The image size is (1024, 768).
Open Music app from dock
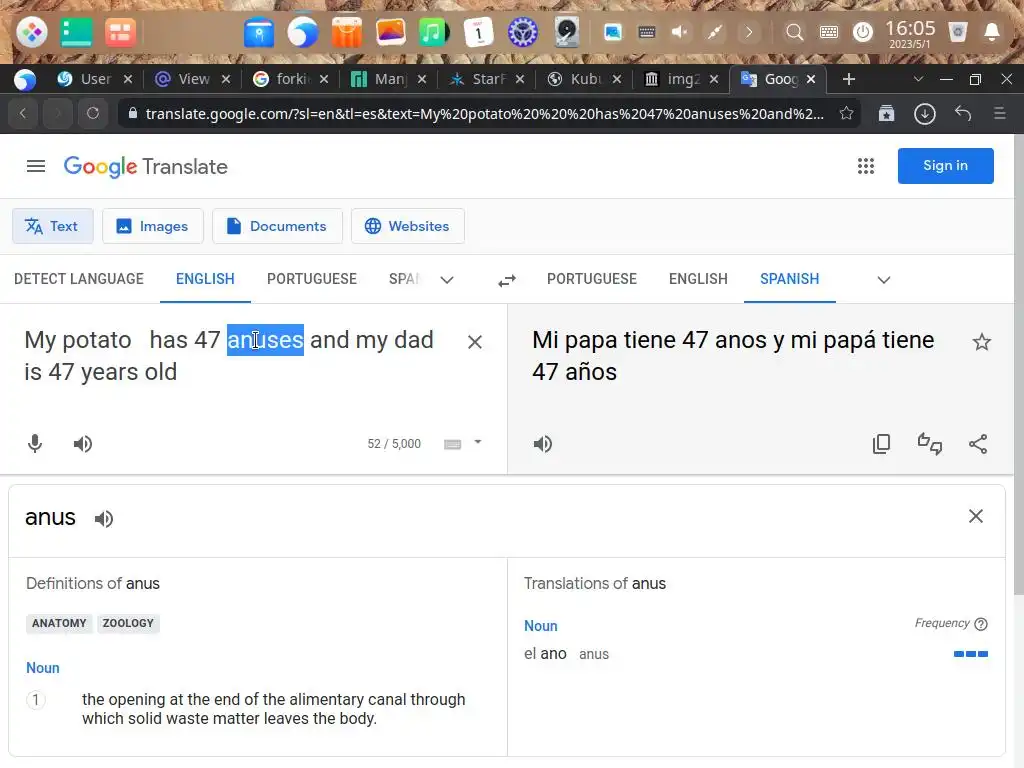[434, 31]
